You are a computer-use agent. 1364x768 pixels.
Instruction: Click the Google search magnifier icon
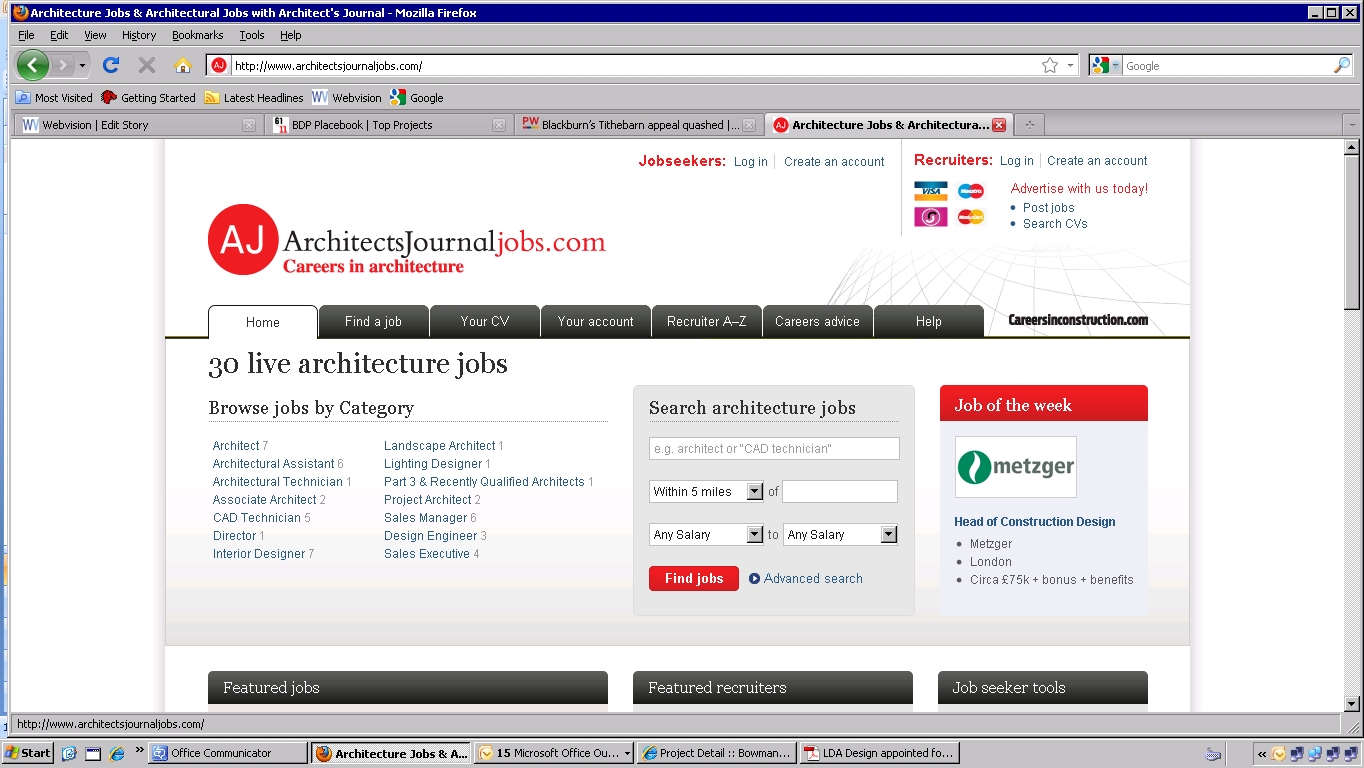click(1341, 65)
